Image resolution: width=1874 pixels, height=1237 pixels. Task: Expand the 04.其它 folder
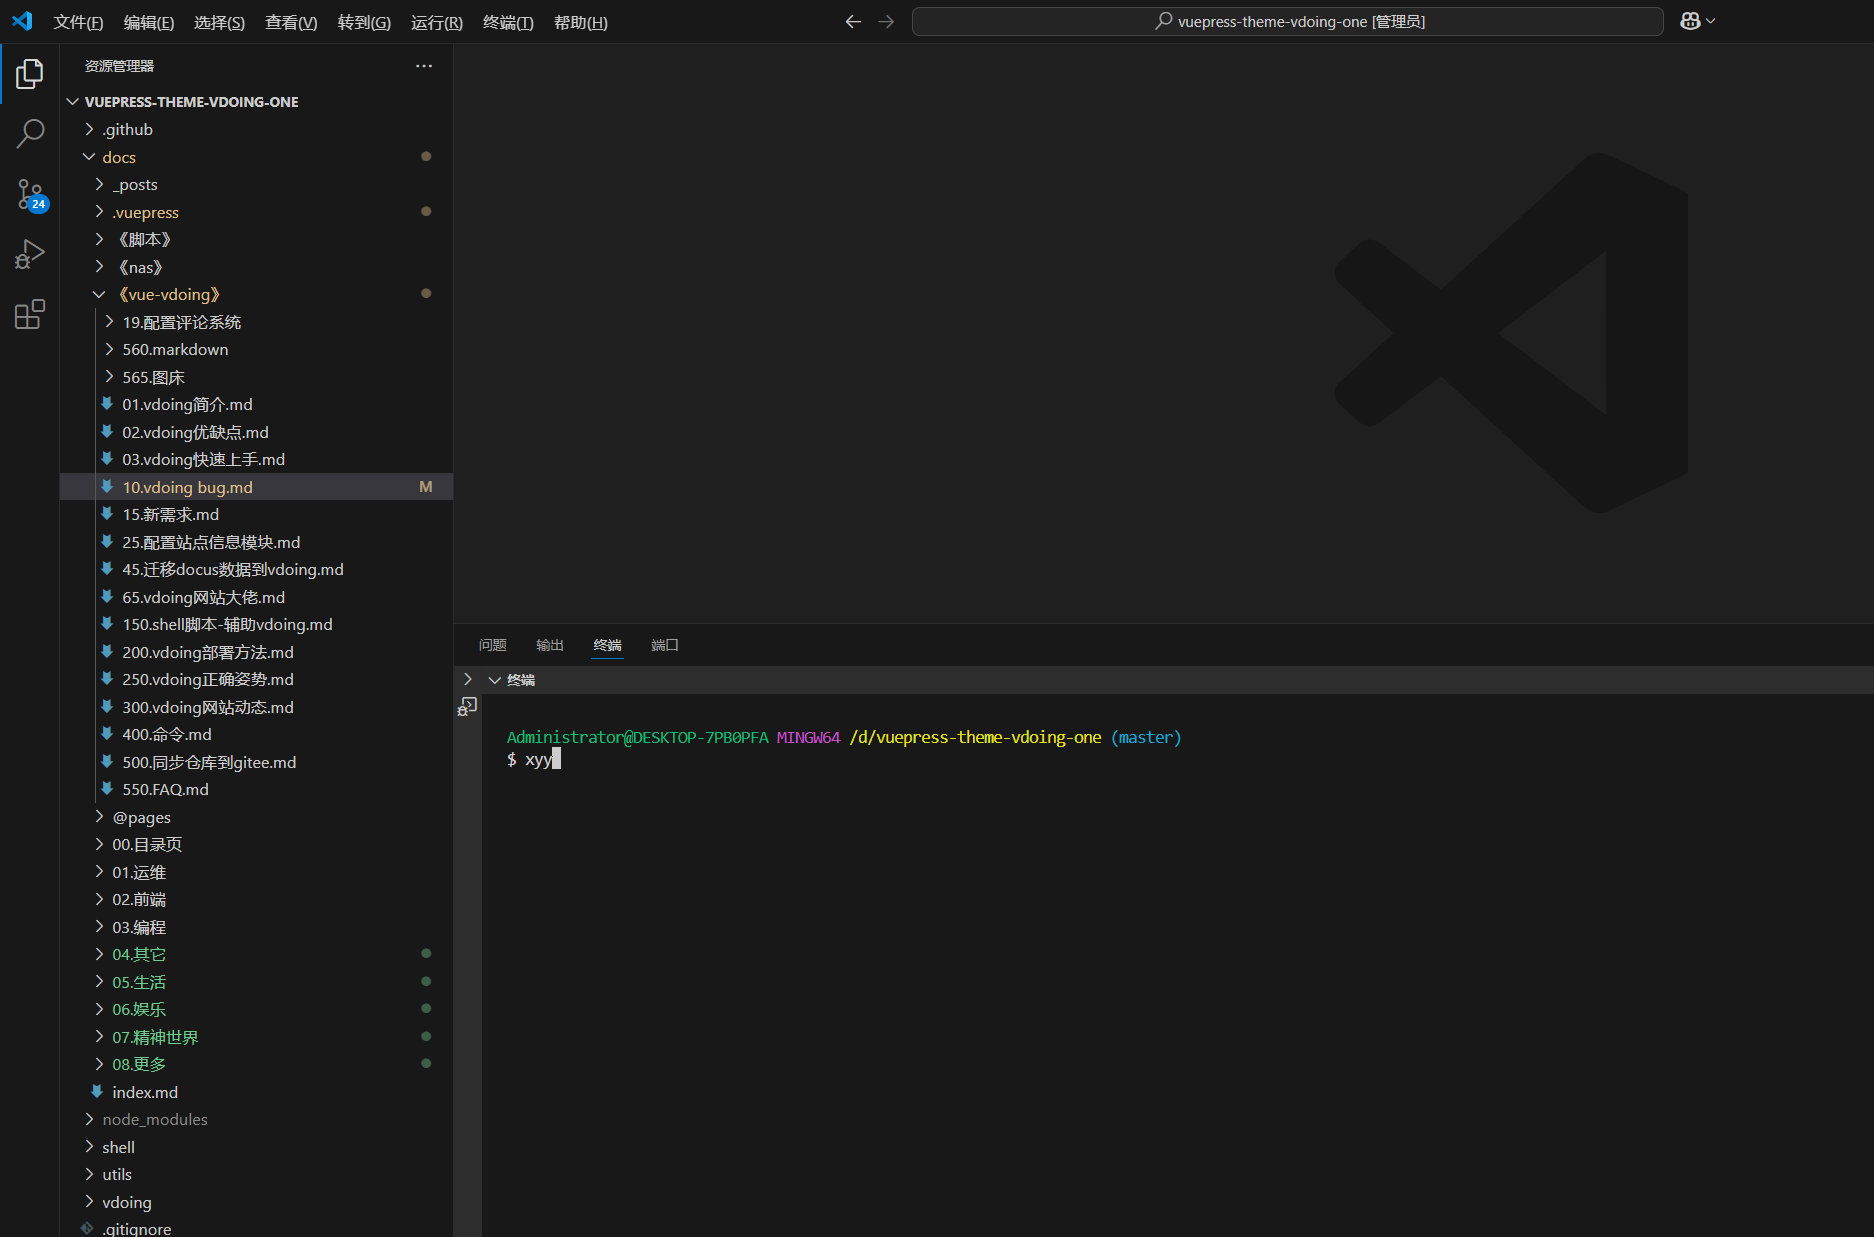pyautogui.click(x=256, y=954)
